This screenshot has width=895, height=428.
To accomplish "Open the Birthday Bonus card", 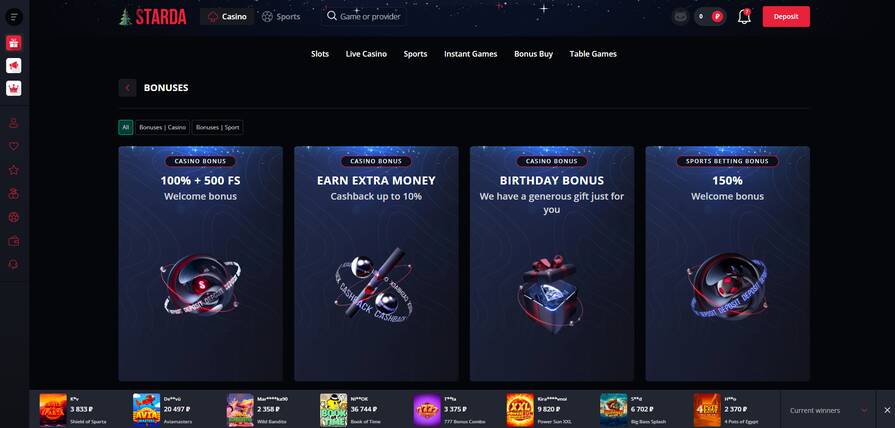I will coord(551,264).
